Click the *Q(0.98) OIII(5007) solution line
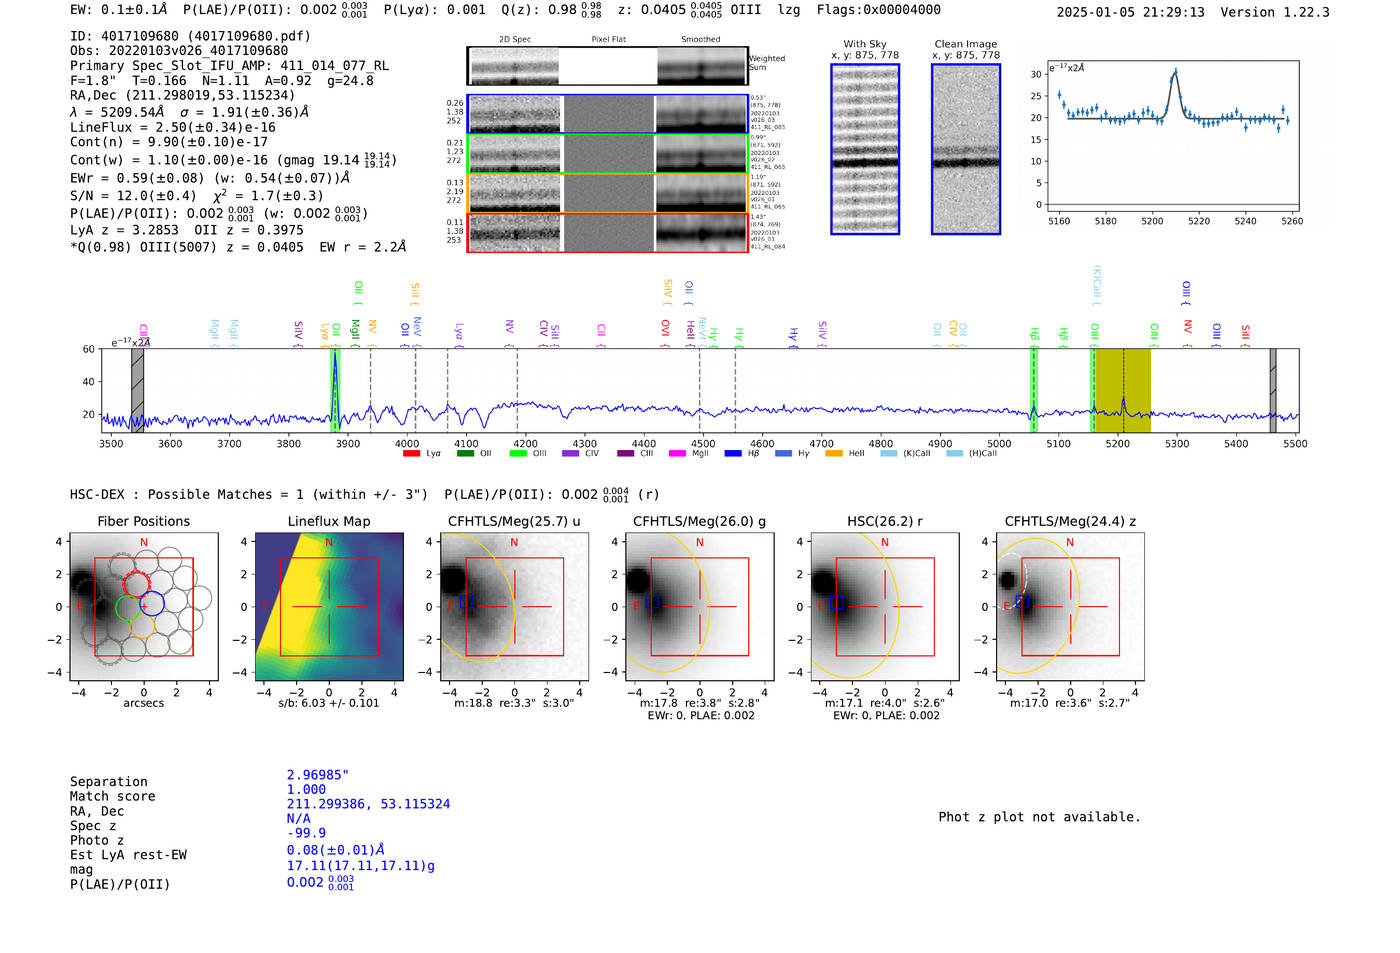 click(238, 247)
